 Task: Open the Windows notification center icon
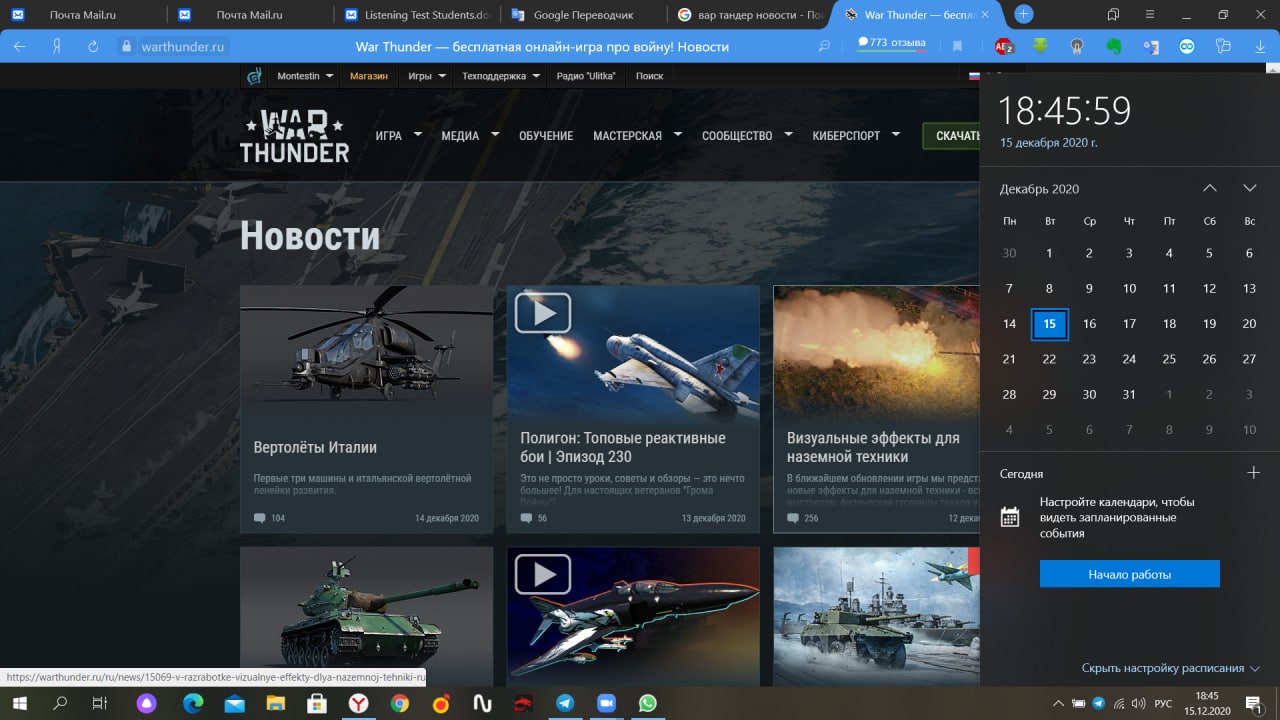[1253, 704]
